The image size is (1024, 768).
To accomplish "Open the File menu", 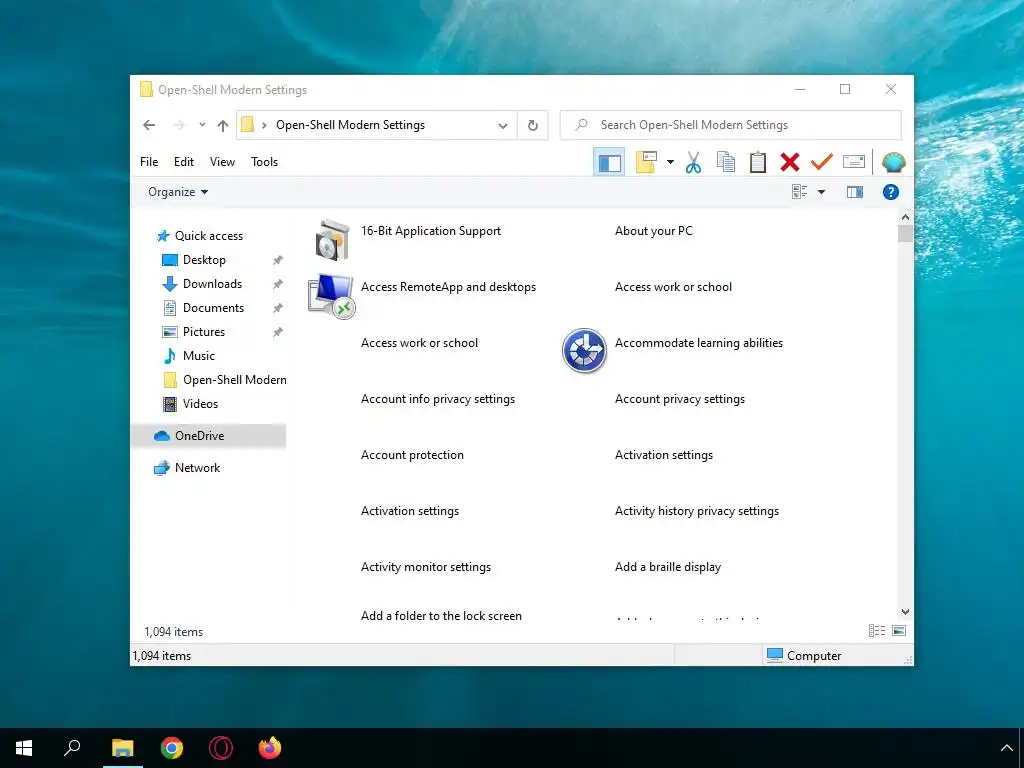I will [149, 162].
